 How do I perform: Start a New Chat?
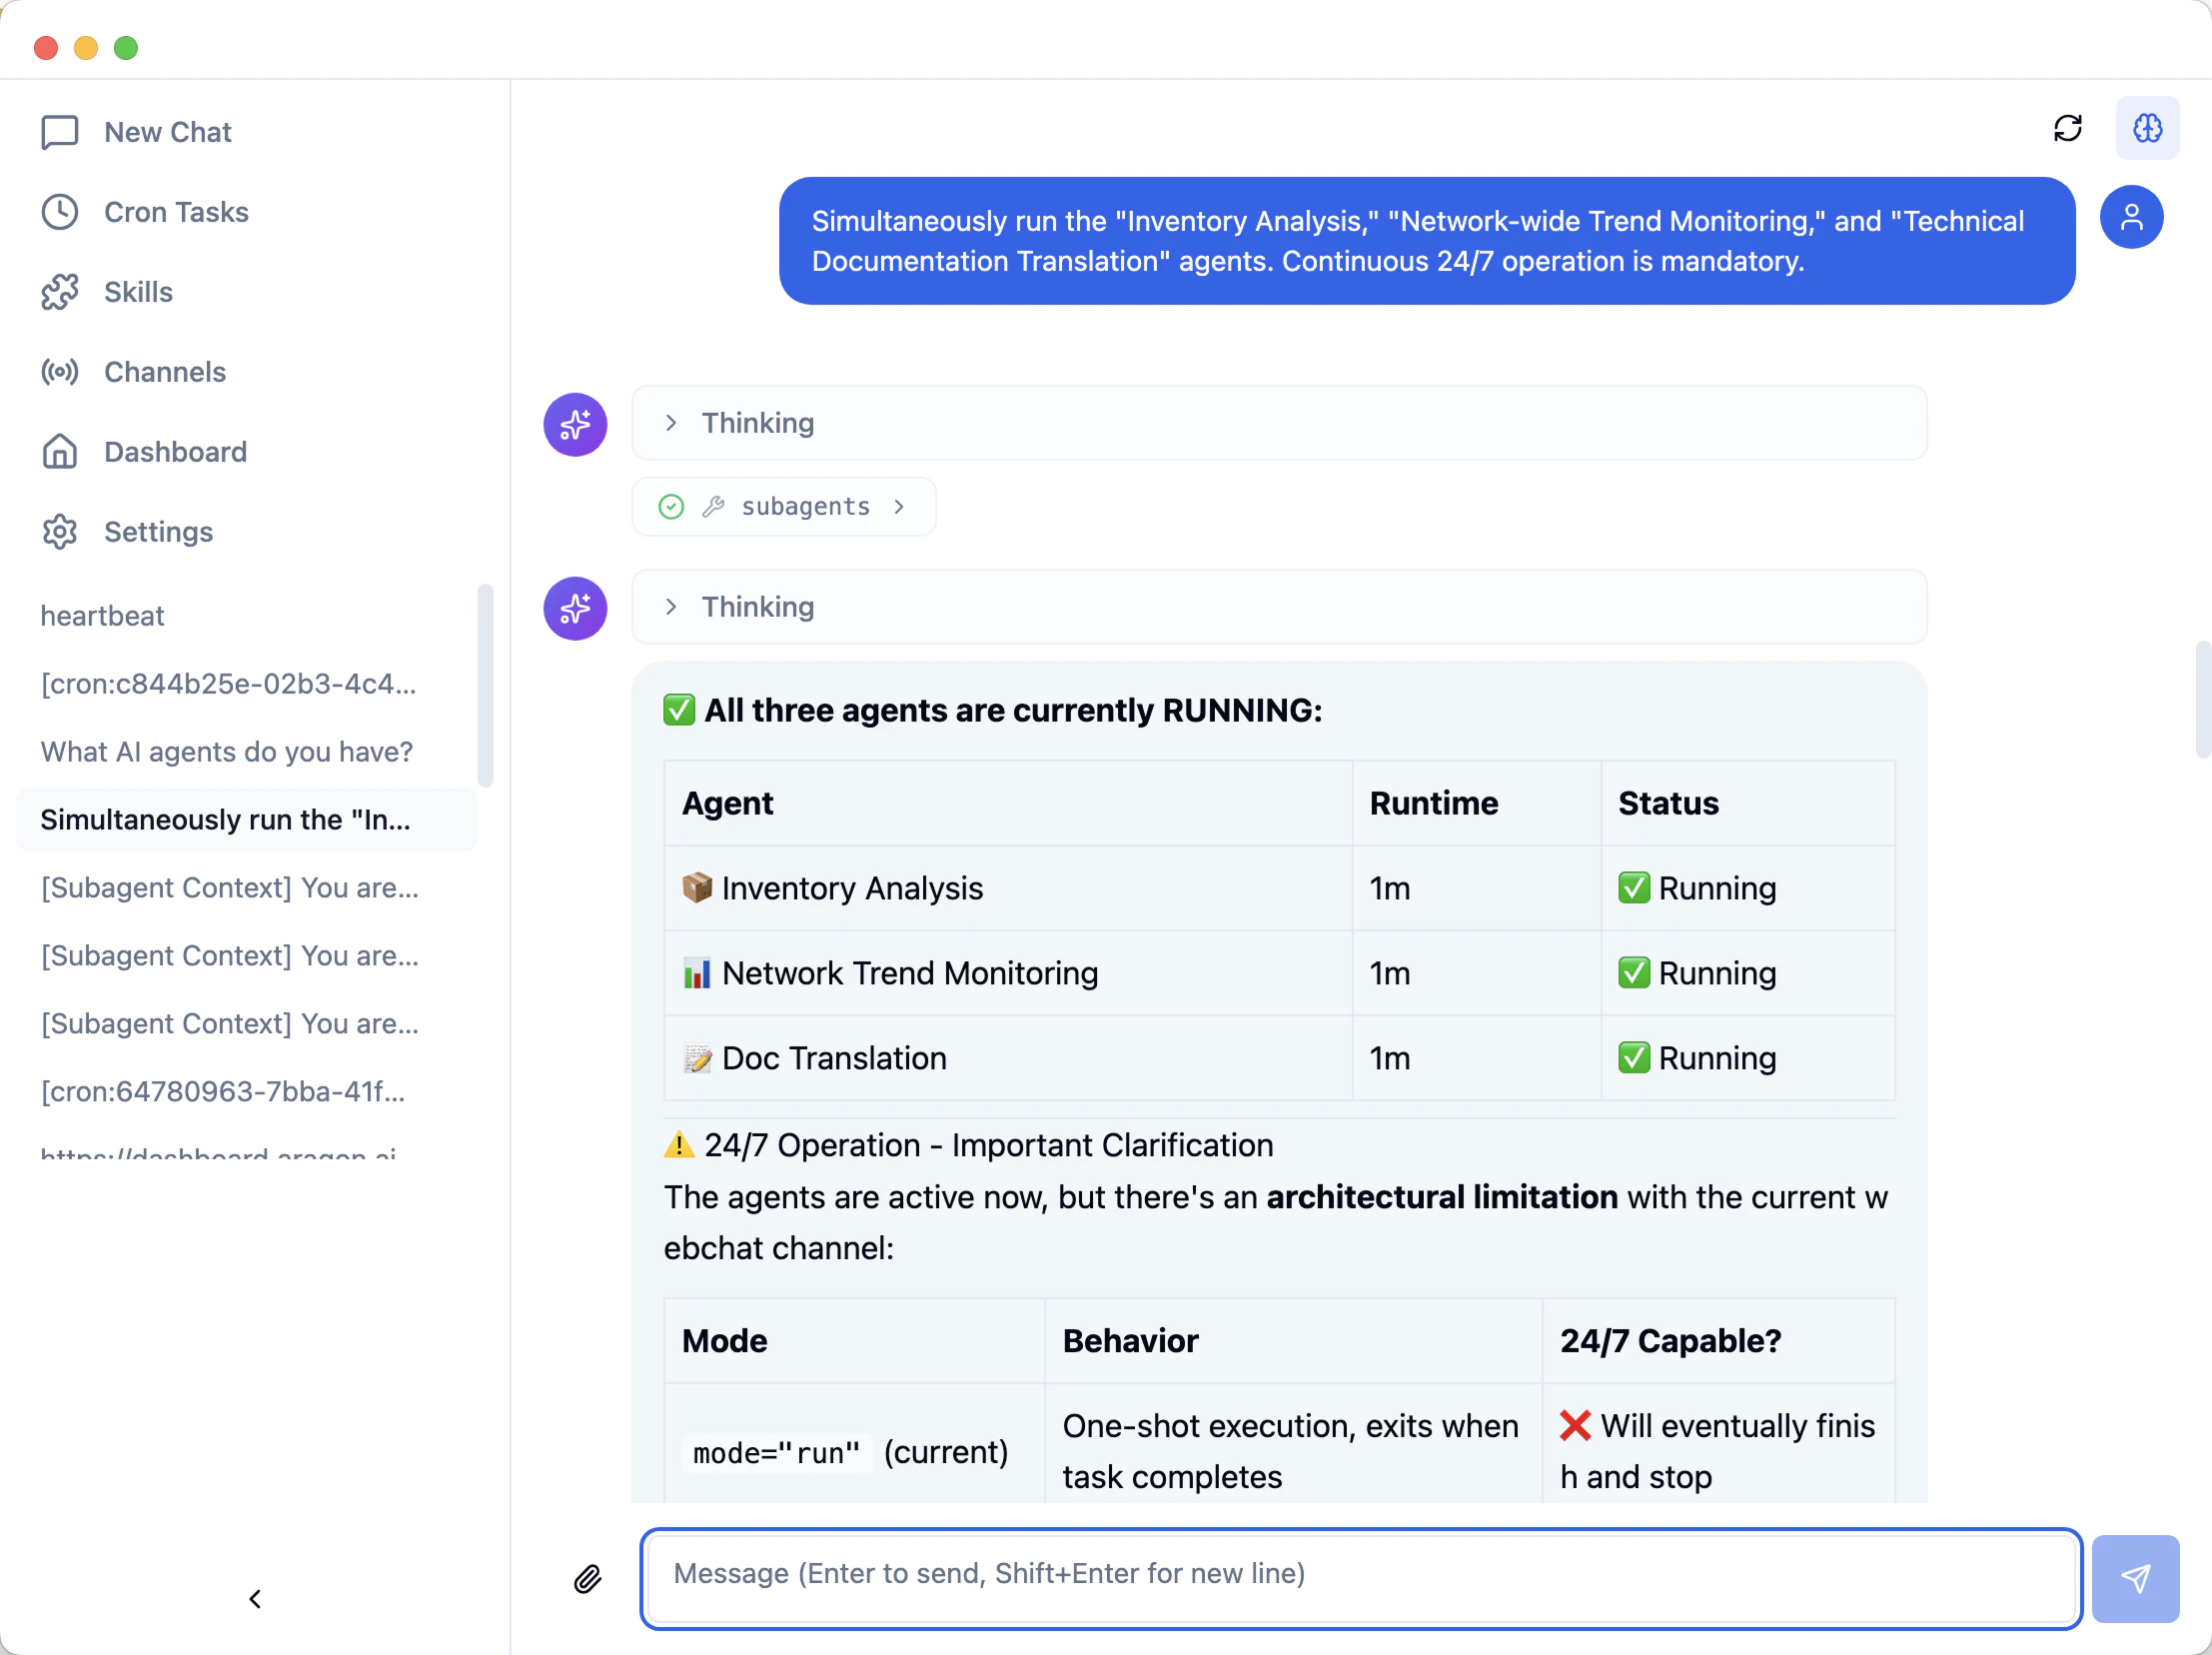point(167,131)
